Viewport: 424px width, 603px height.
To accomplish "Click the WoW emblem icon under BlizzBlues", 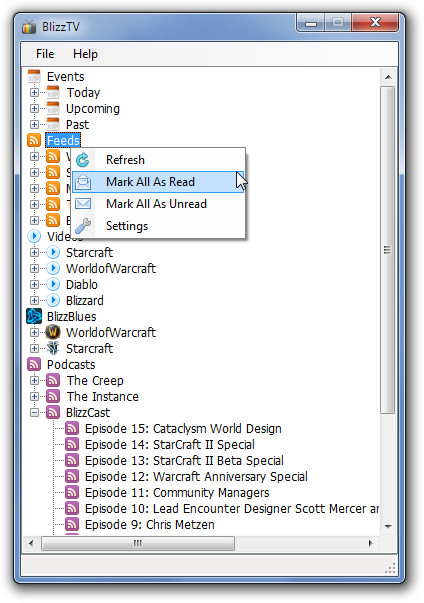I will [53, 332].
